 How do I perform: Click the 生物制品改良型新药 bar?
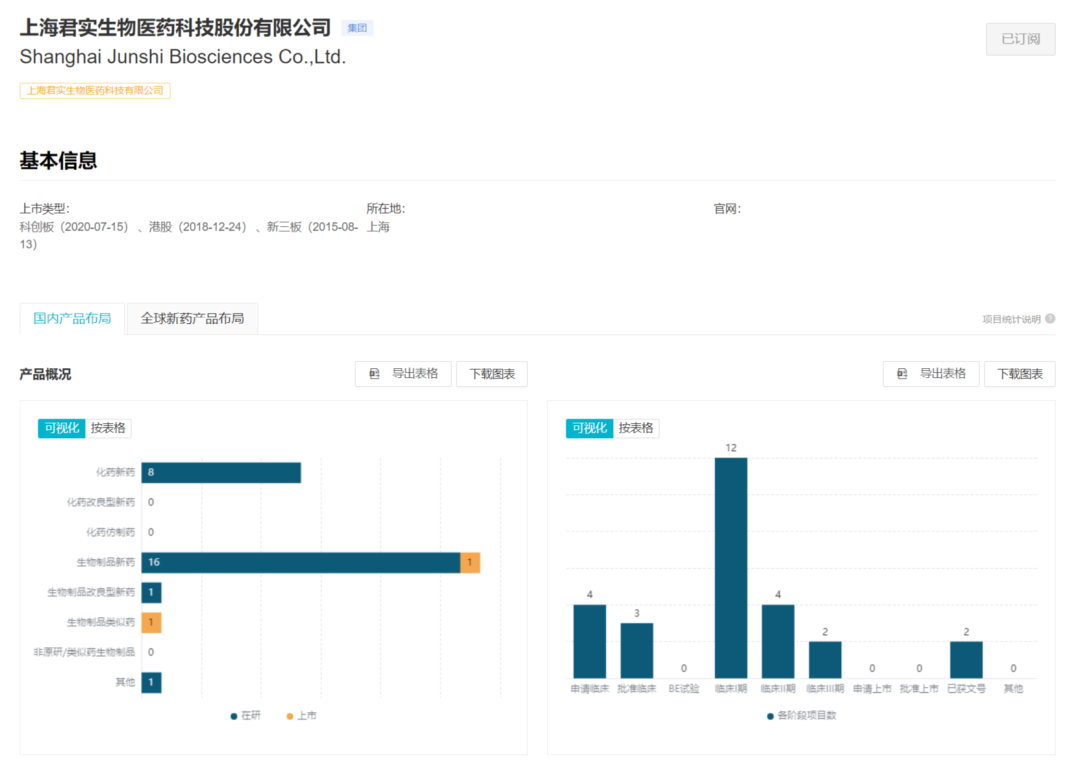pos(152,592)
